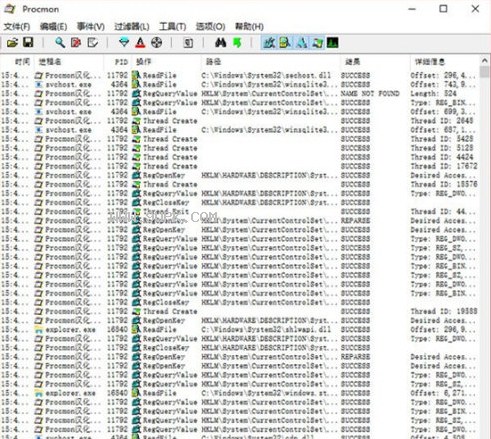Click the 时间 column header
The height and width of the screenshot is (439, 491).
(17, 62)
